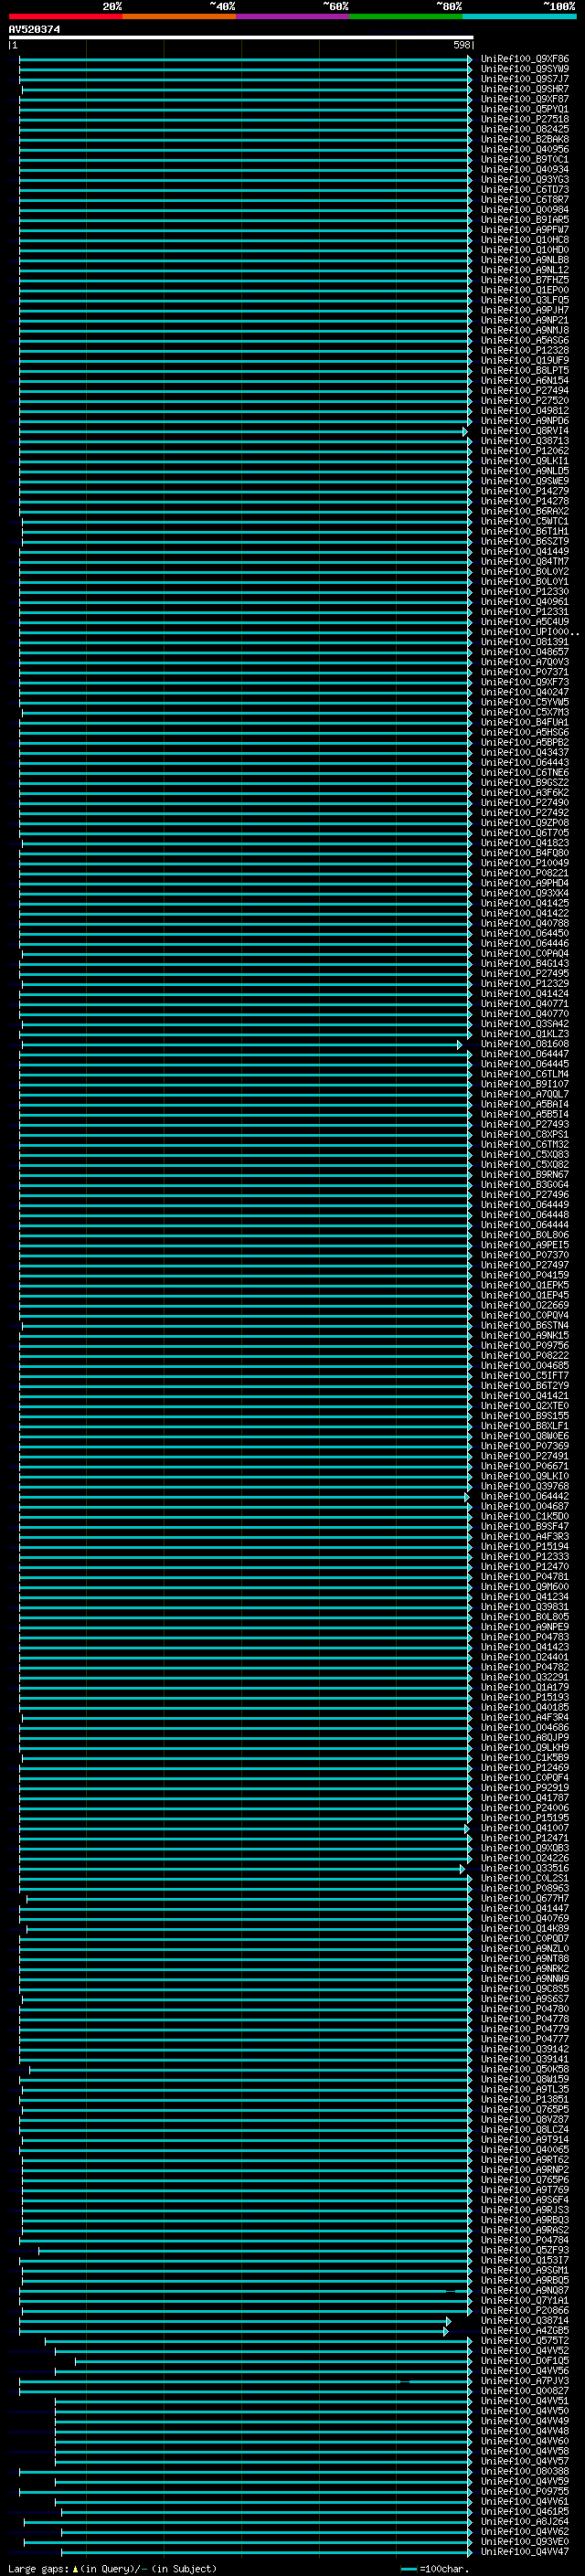The height and width of the screenshot is (2576, 585).
Task: Select hit label UniRef100_Q10HD0
Action: [524, 250]
